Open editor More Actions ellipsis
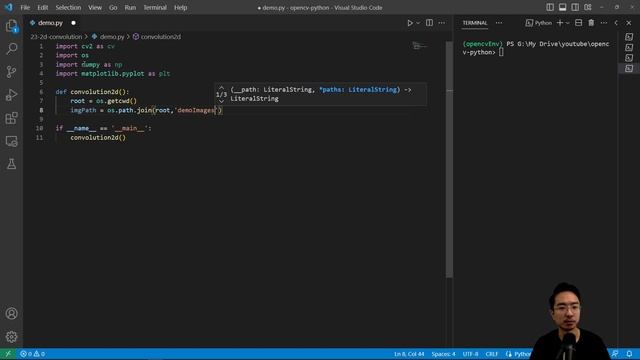The image size is (640, 360). coord(442,23)
